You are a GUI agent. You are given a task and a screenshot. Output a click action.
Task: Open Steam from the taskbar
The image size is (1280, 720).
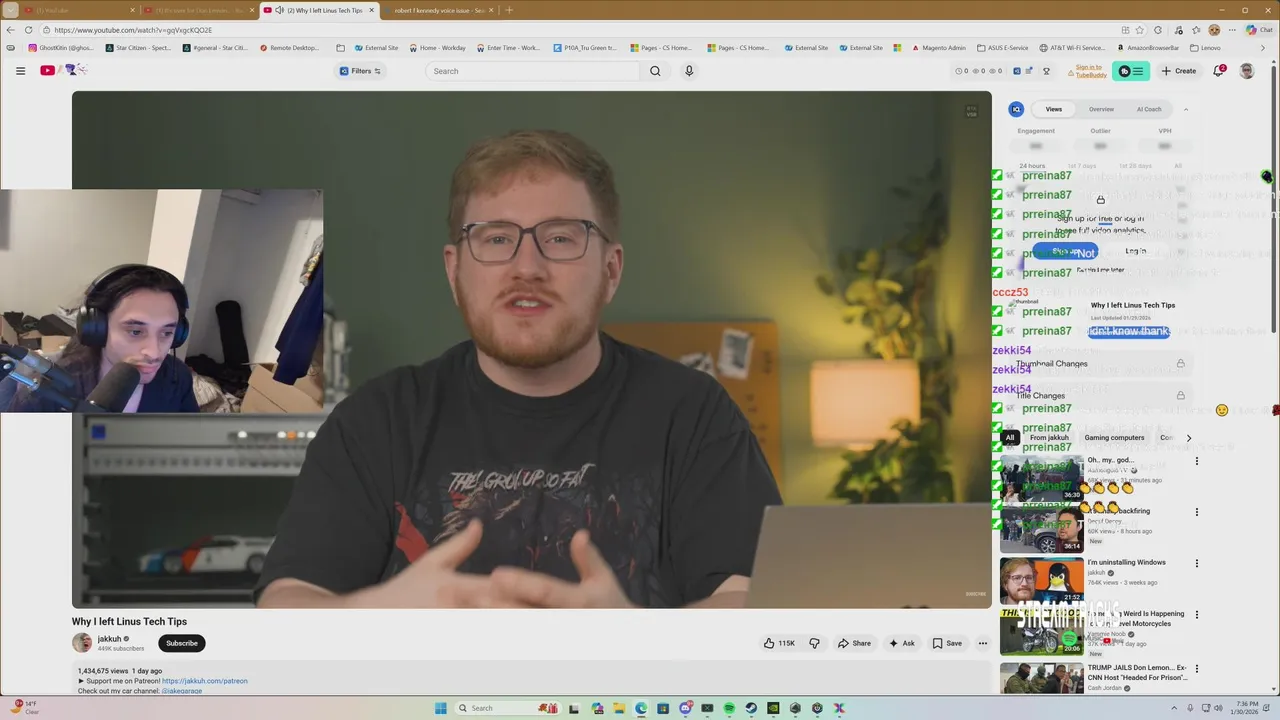pyautogui.click(x=751, y=708)
